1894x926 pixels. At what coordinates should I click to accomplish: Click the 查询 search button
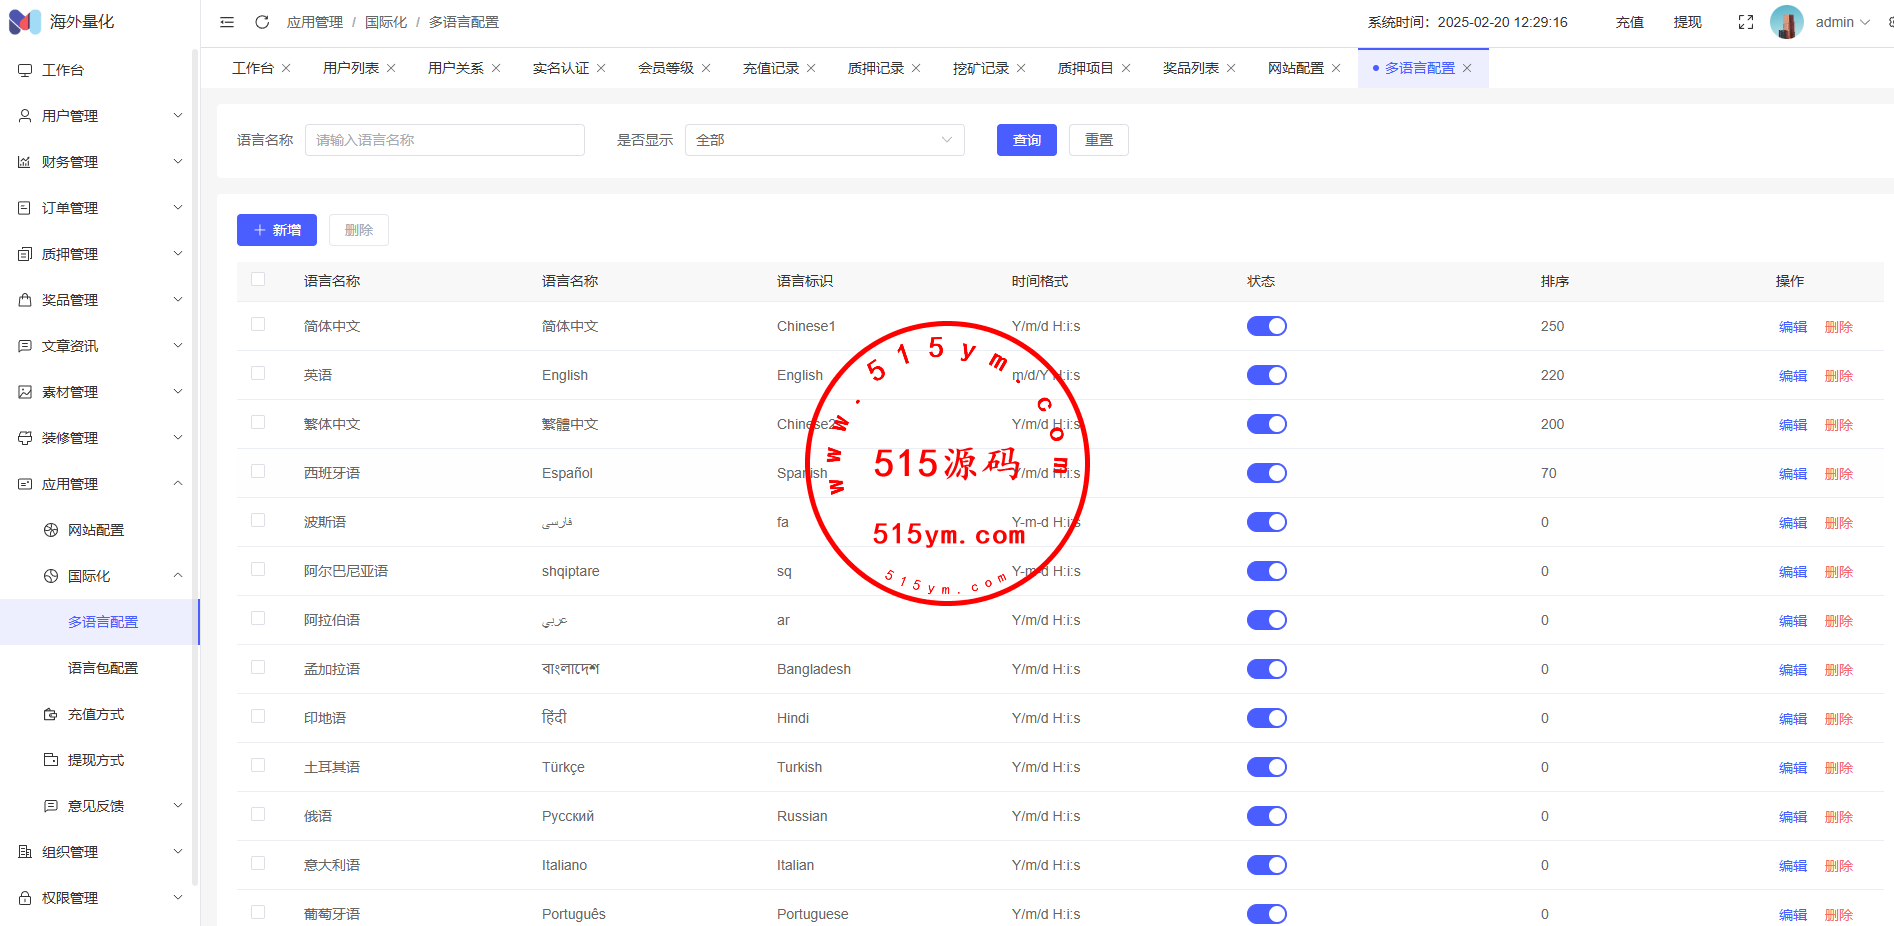click(1026, 140)
